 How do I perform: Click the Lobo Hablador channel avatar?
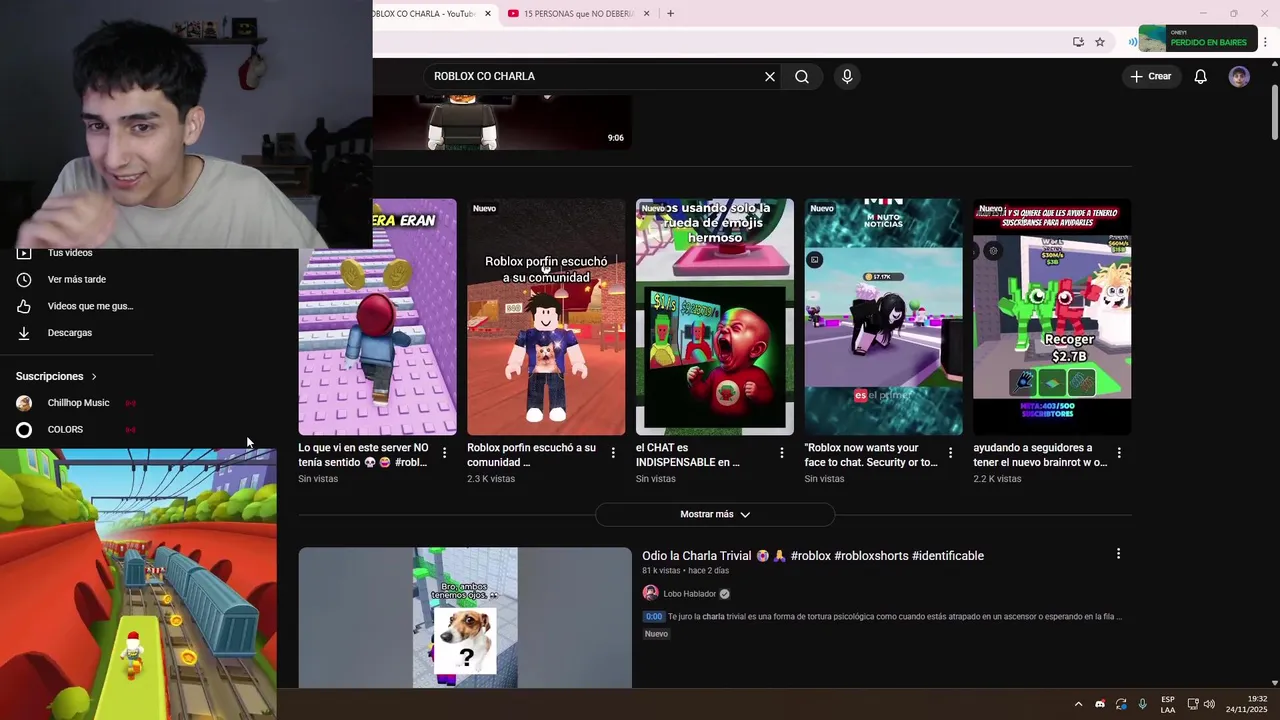(x=650, y=593)
